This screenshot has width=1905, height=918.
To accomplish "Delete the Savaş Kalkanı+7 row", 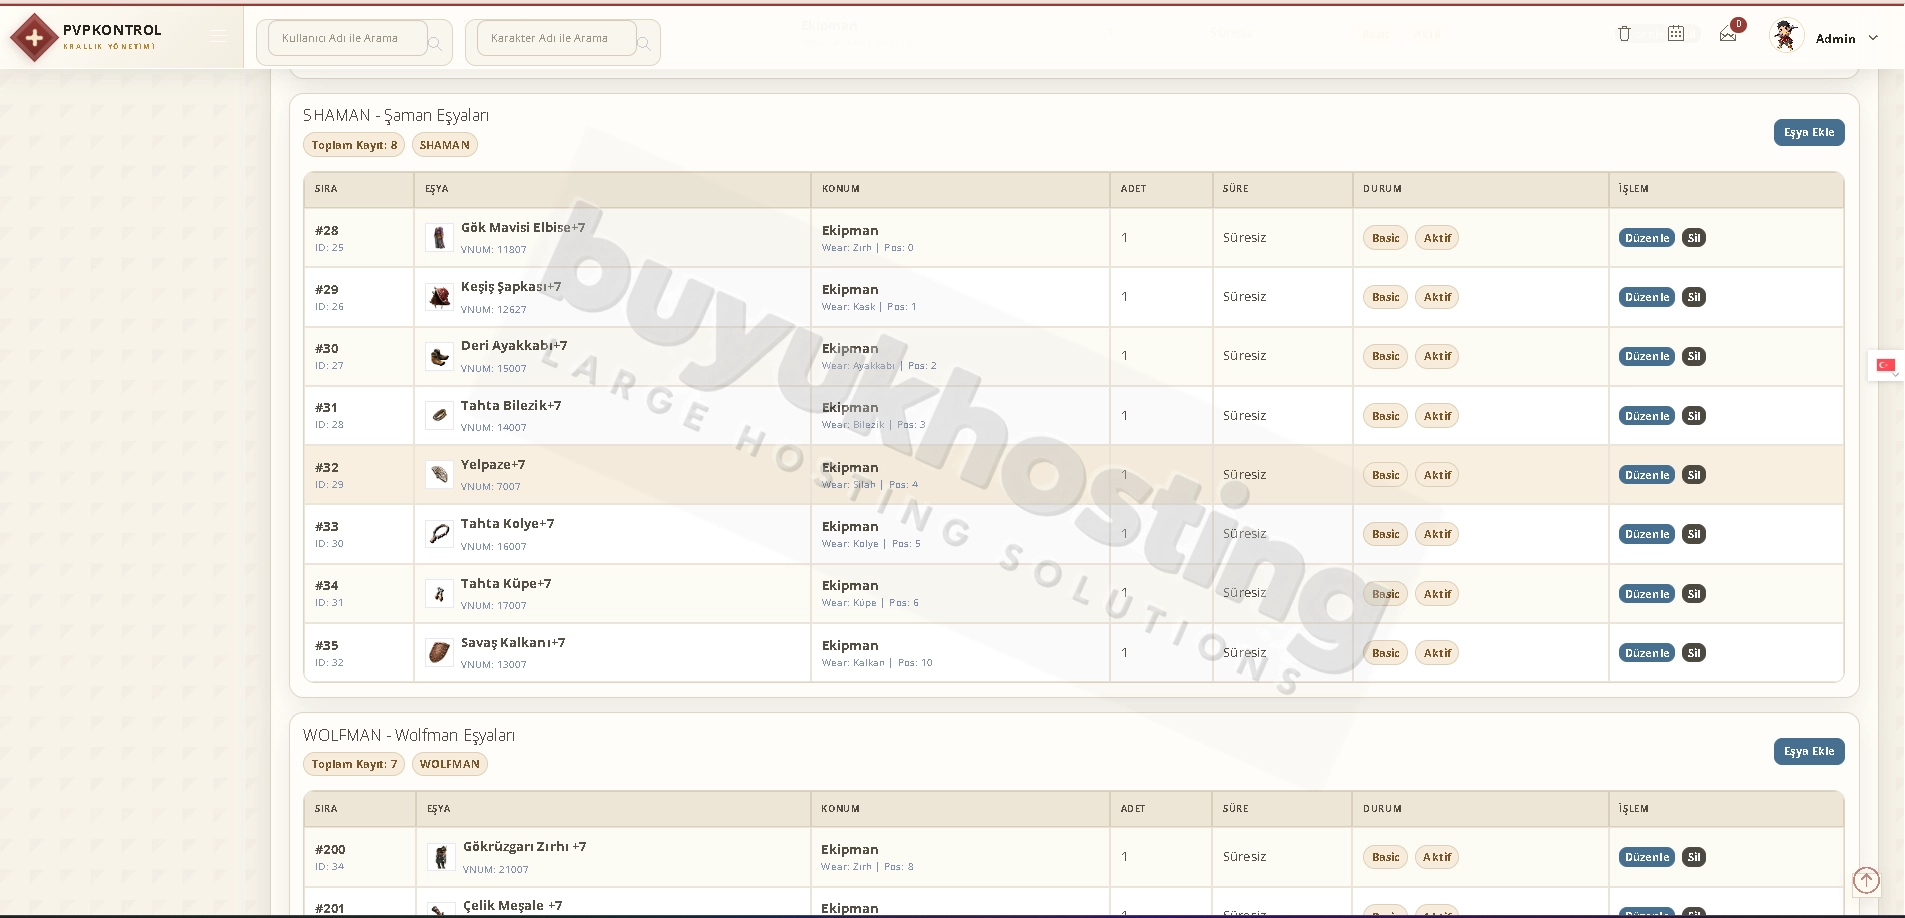I will tap(1694, 653).
